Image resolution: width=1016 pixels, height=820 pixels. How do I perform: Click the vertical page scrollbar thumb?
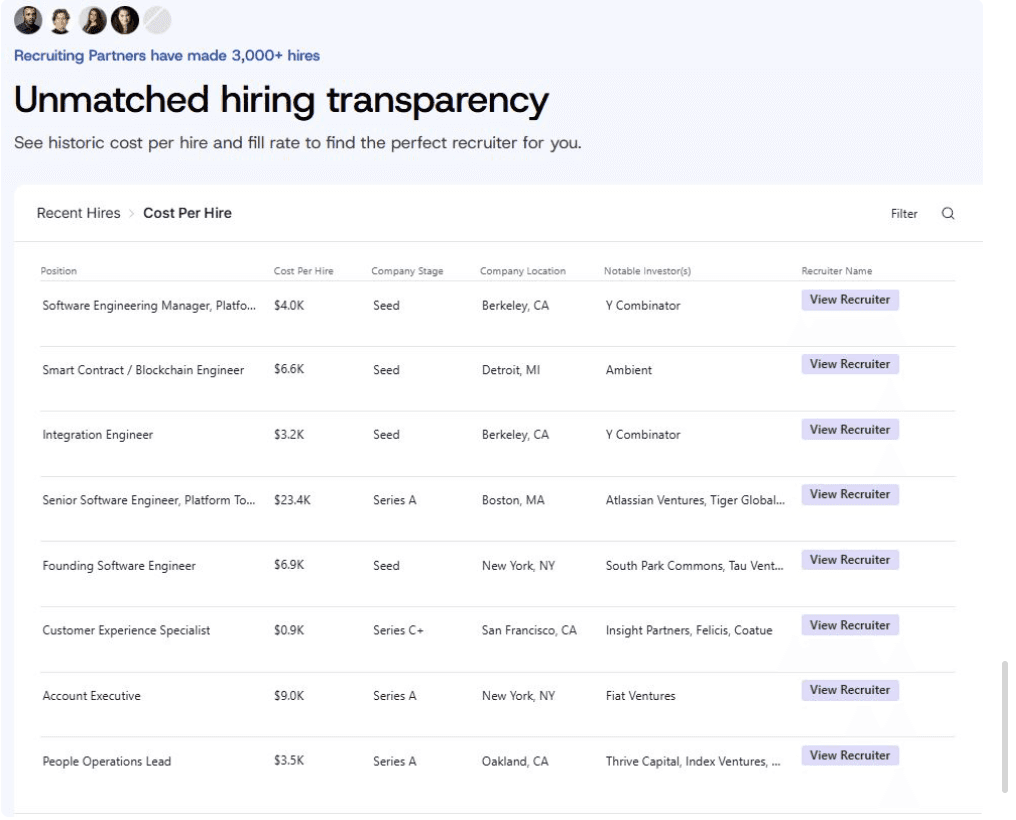tap(1004, 726)
